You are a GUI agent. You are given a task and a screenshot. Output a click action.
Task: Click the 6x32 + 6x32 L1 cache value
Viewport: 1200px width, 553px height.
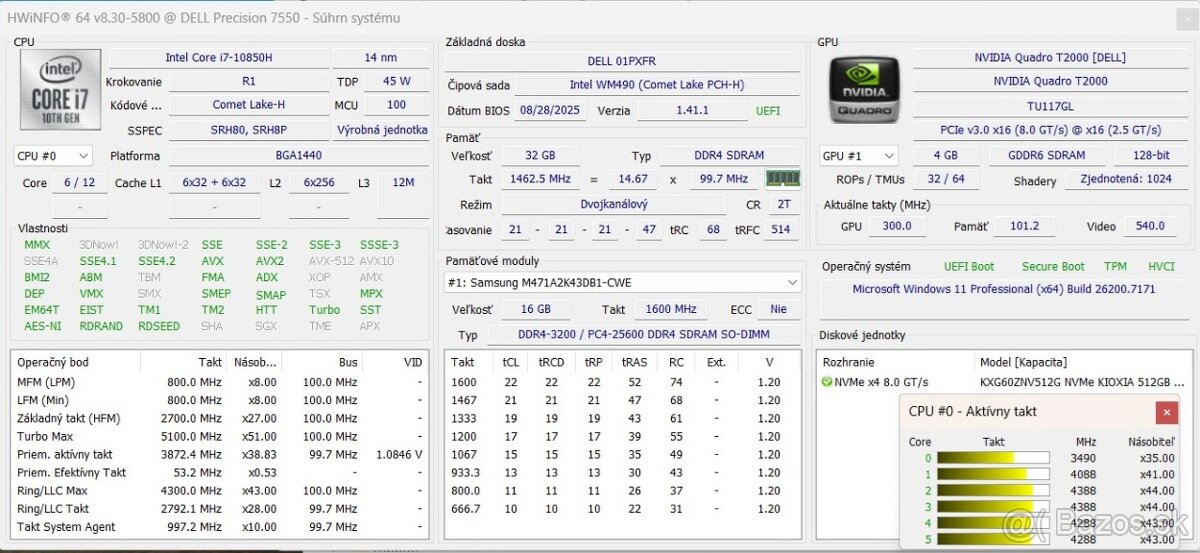tap(214, 183)
